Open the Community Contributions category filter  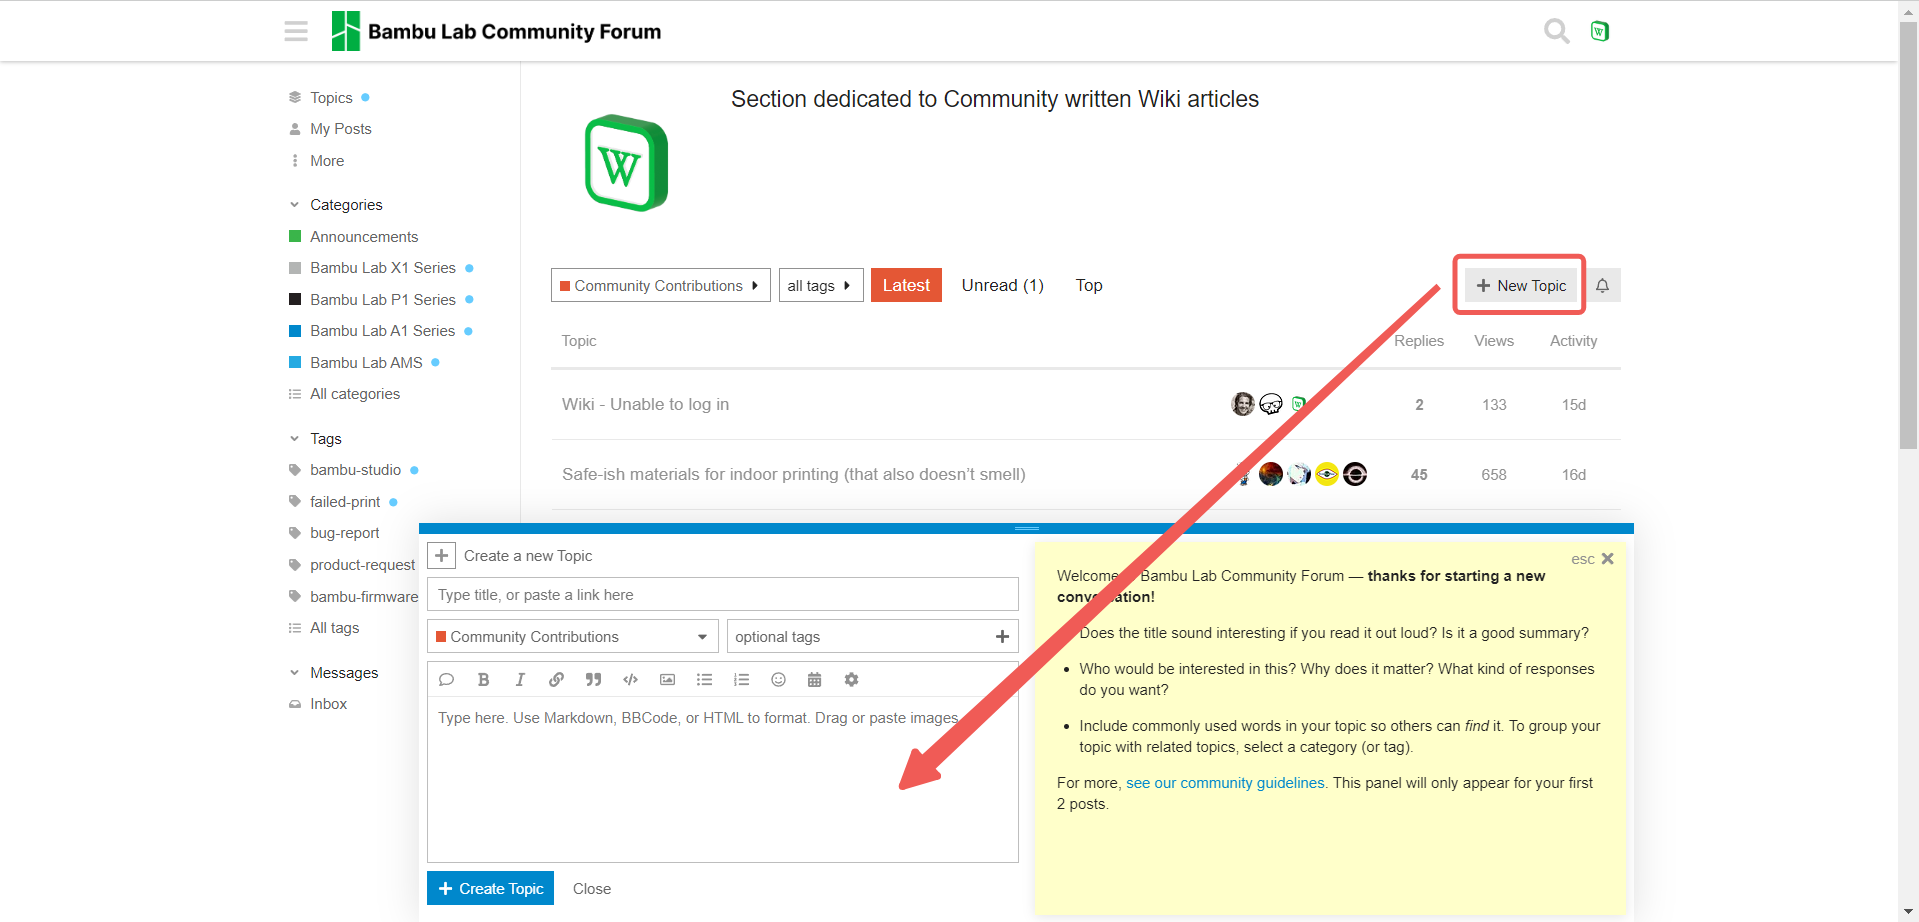[x=660, y=286]
